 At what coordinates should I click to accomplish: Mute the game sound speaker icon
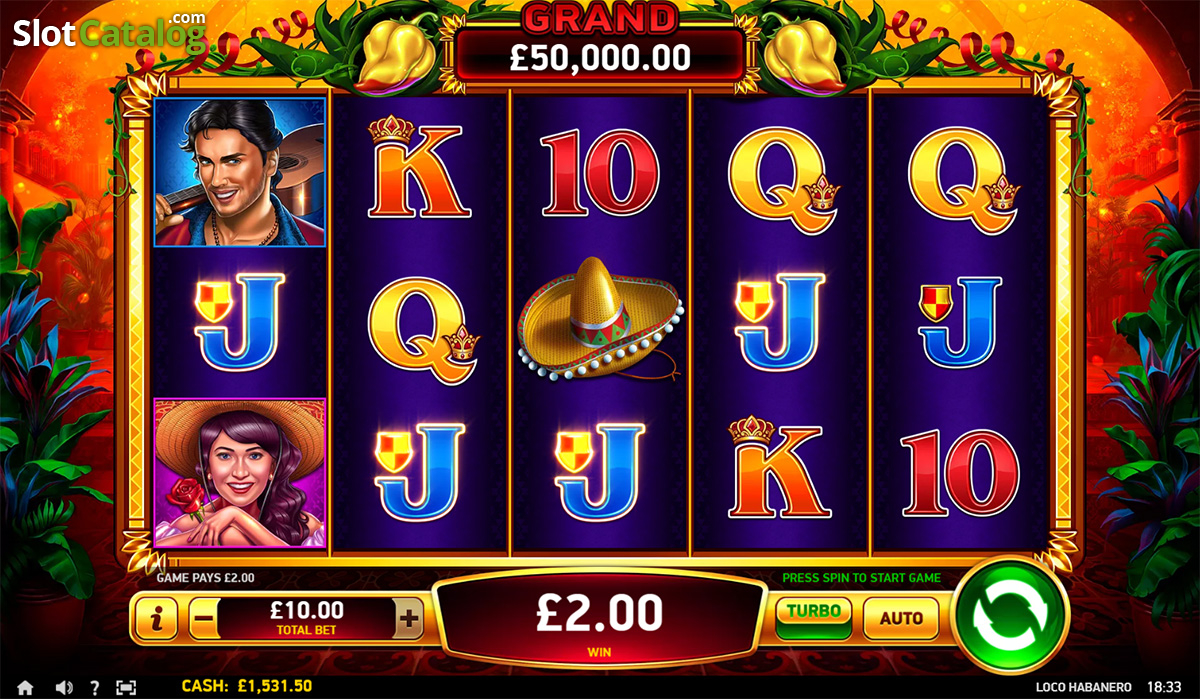(64, 688)
